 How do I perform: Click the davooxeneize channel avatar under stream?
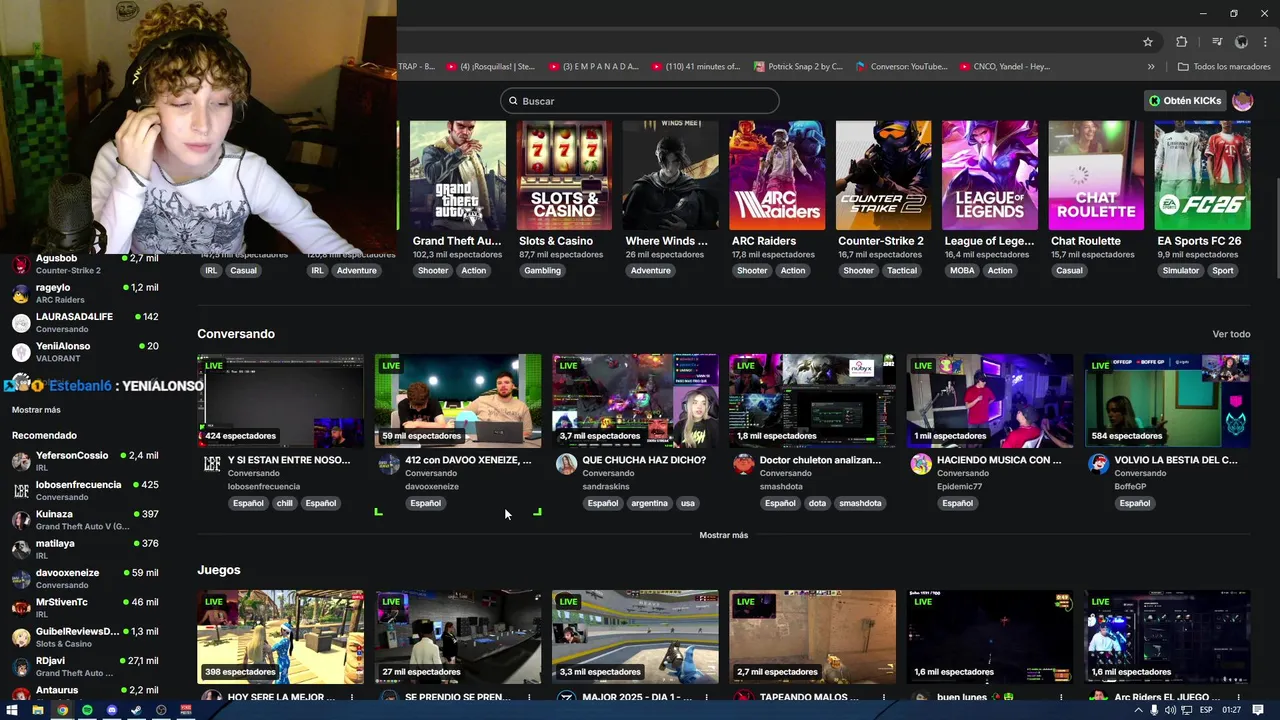click(389, 464)
